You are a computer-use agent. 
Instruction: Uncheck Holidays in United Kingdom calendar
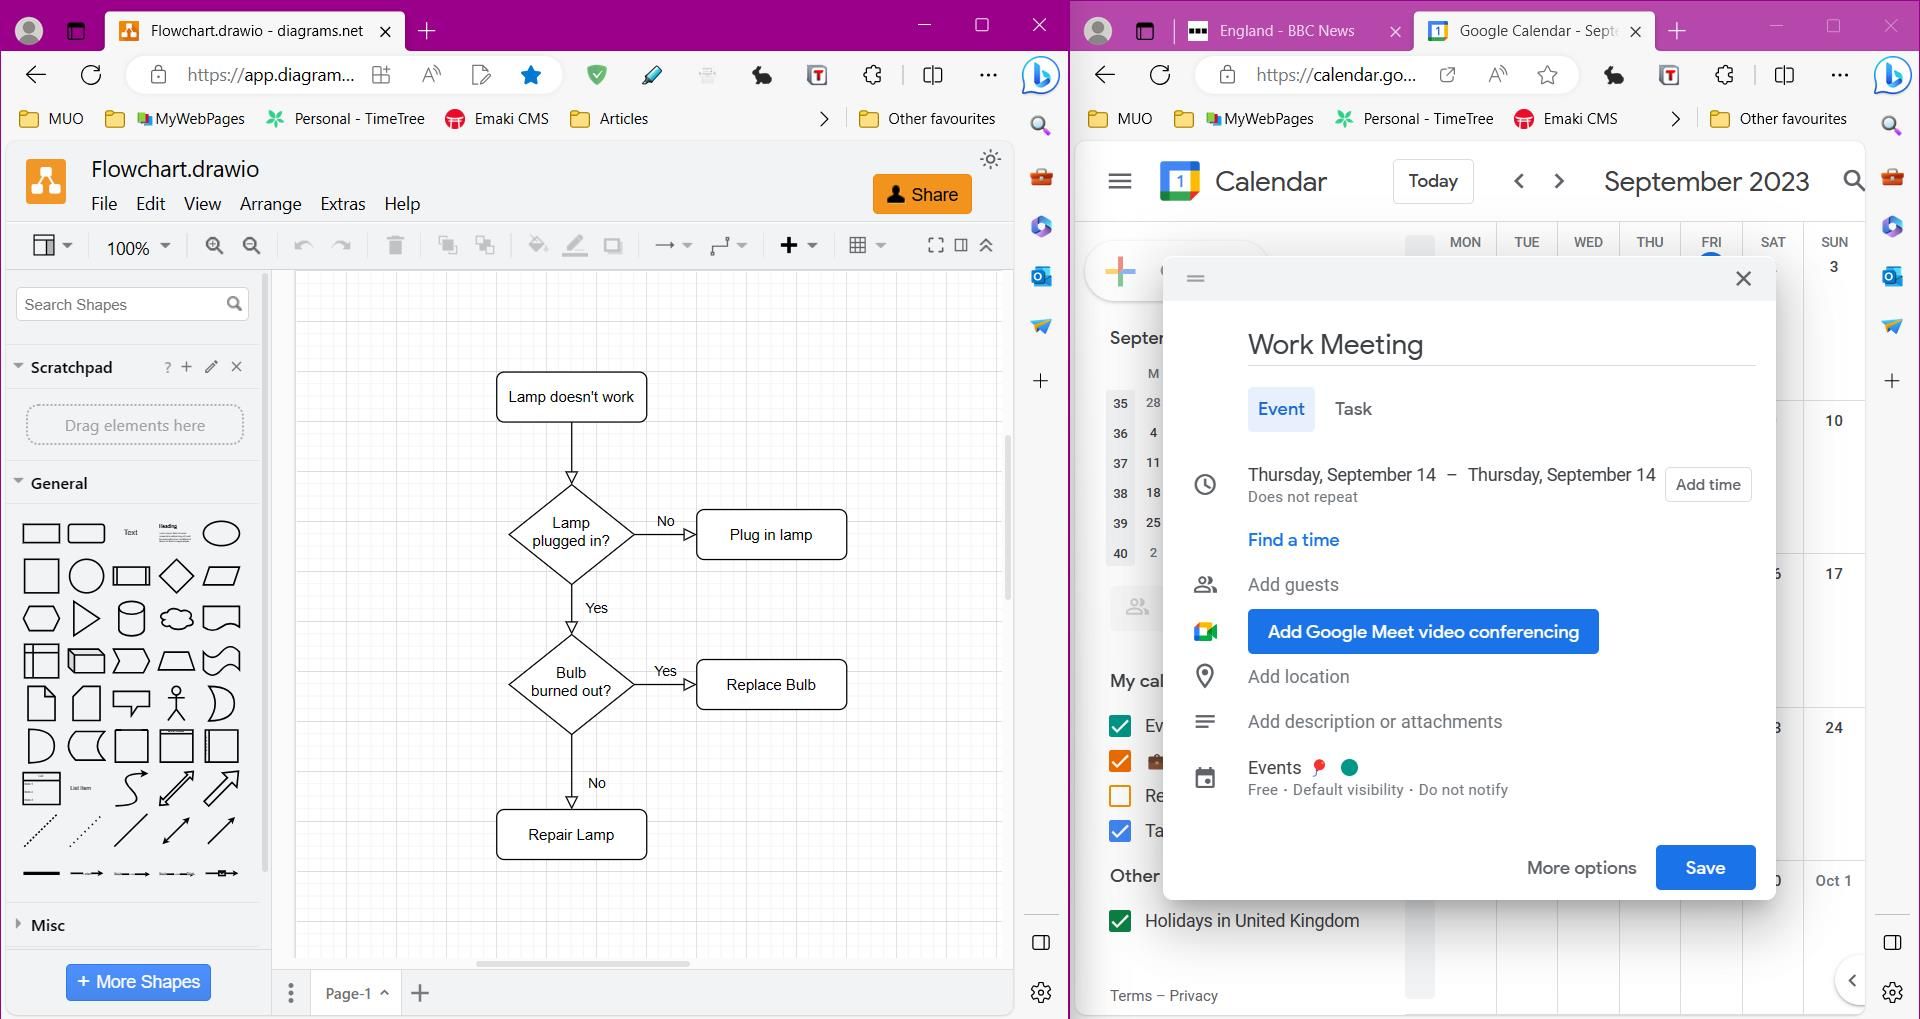click(x=1120, y=921)
